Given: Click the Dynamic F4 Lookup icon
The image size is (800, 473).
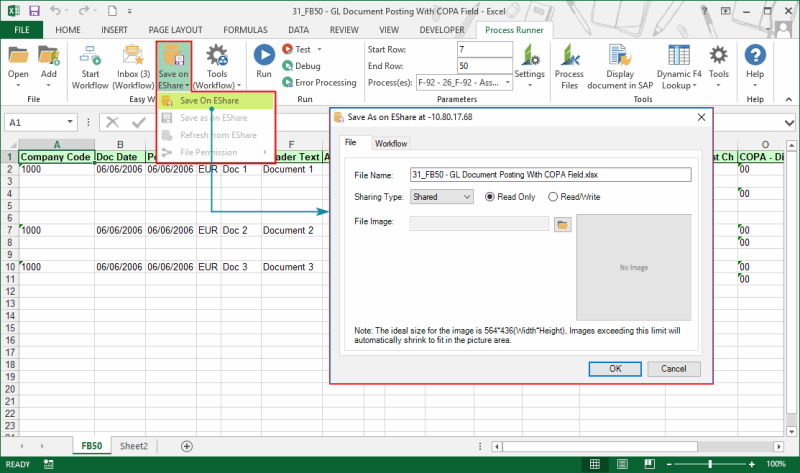Looking at the screenshot, I should tap(680, 55).
